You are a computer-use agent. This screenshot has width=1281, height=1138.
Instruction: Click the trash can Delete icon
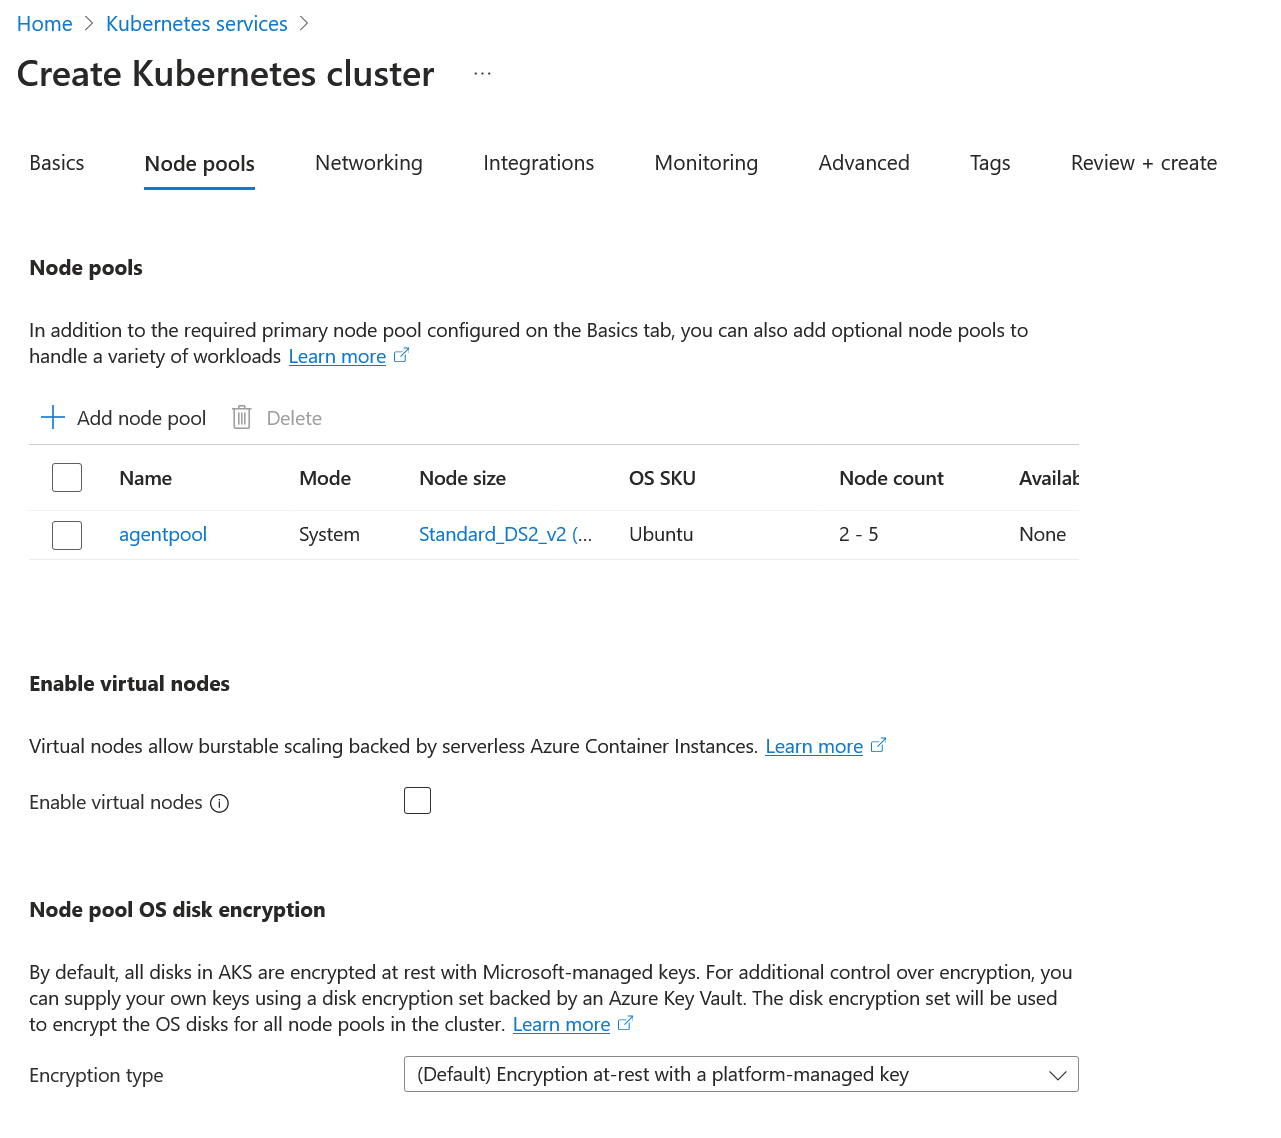(x=241, y=418)
